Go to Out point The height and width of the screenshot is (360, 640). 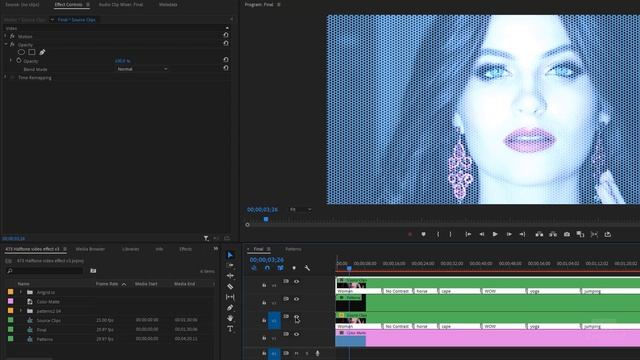522,234
